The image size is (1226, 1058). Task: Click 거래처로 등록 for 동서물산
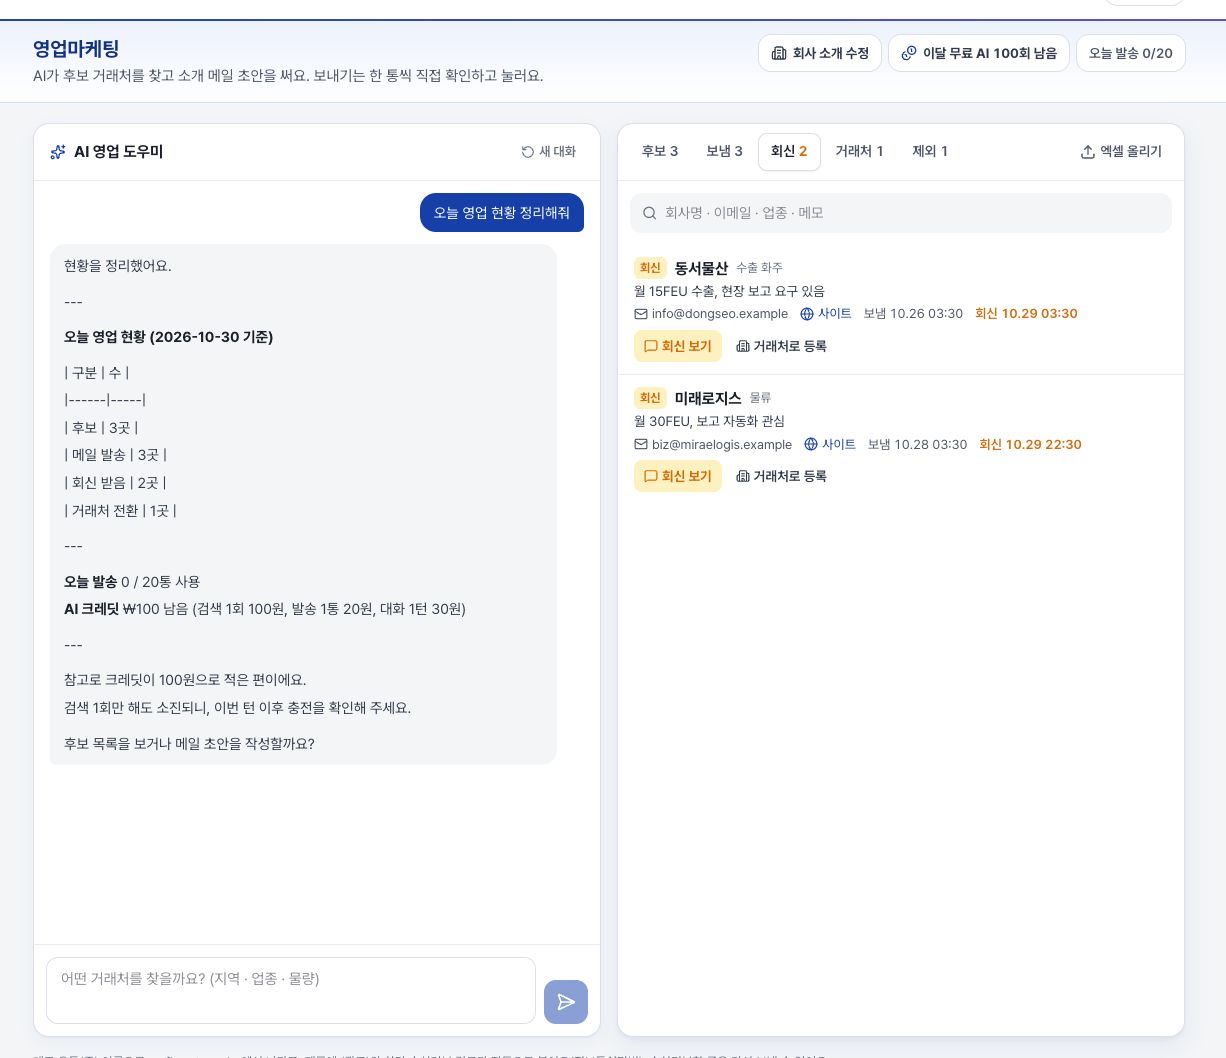pyautogui.click(x=782, y=346)
